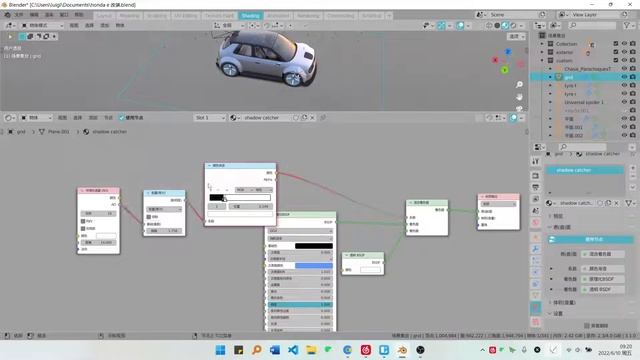This screenshot has height=360, width=640.
Task: Expand the Collection tree item in outliner
Action: (542, 44)
